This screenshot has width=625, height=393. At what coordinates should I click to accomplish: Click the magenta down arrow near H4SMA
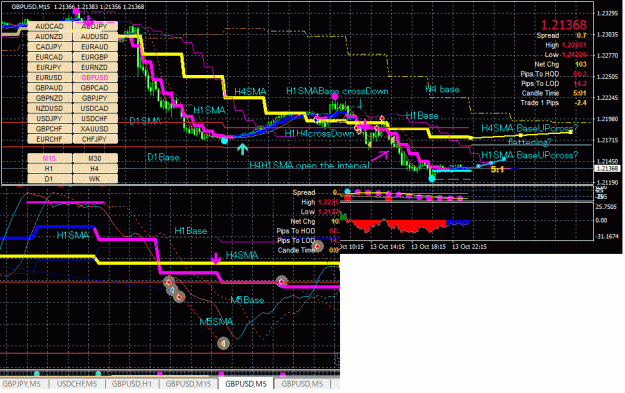click(x=216, y=259)
